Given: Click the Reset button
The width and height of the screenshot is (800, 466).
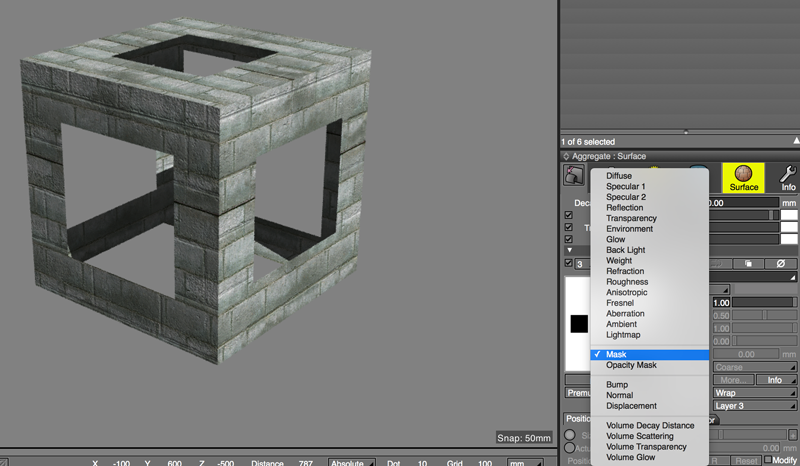Looking at the screenshot, I should (746, 460).
